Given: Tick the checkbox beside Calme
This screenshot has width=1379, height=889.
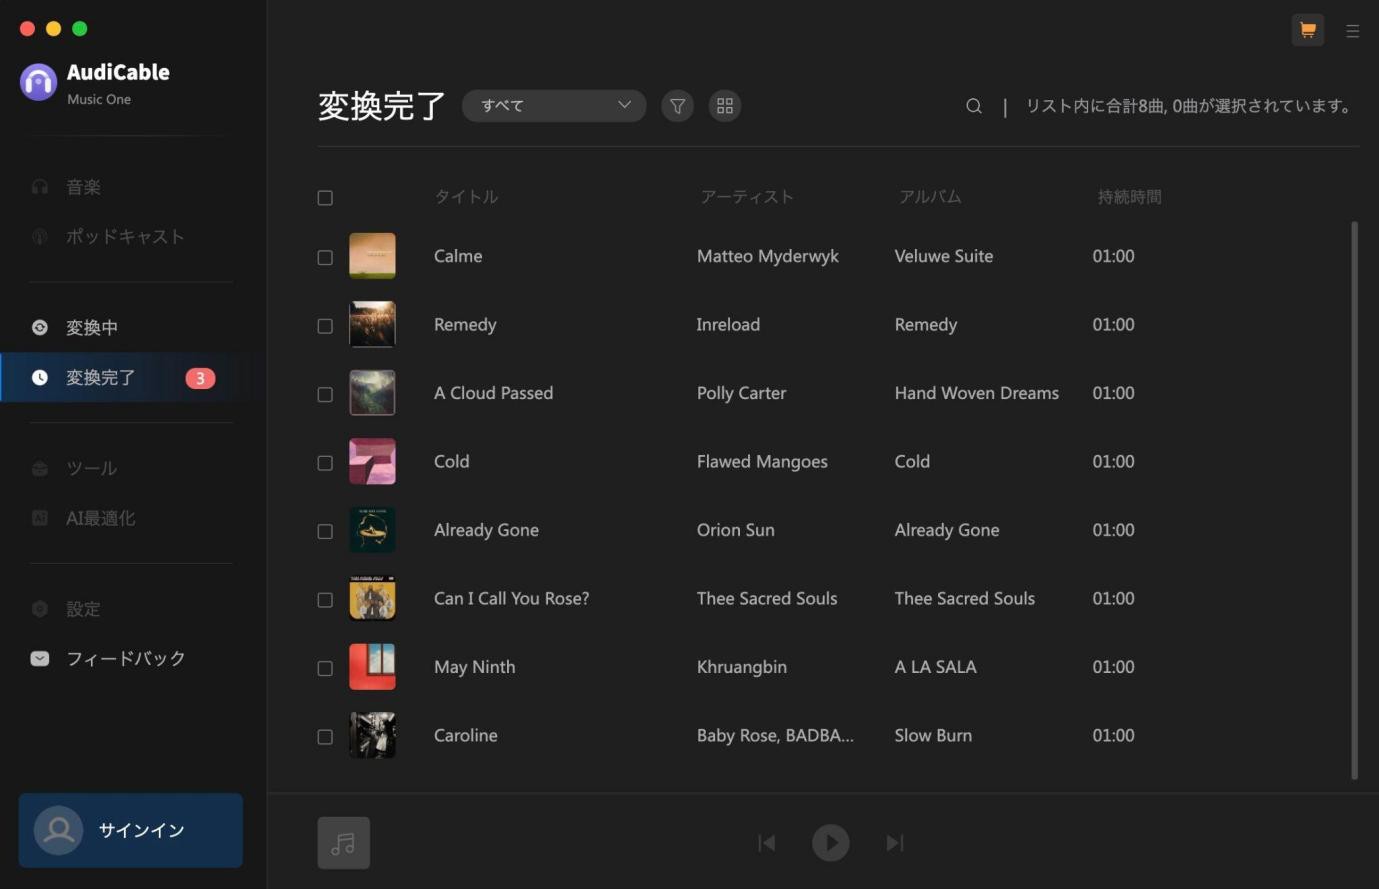Looking at the screenshot, I should point(325,257).
